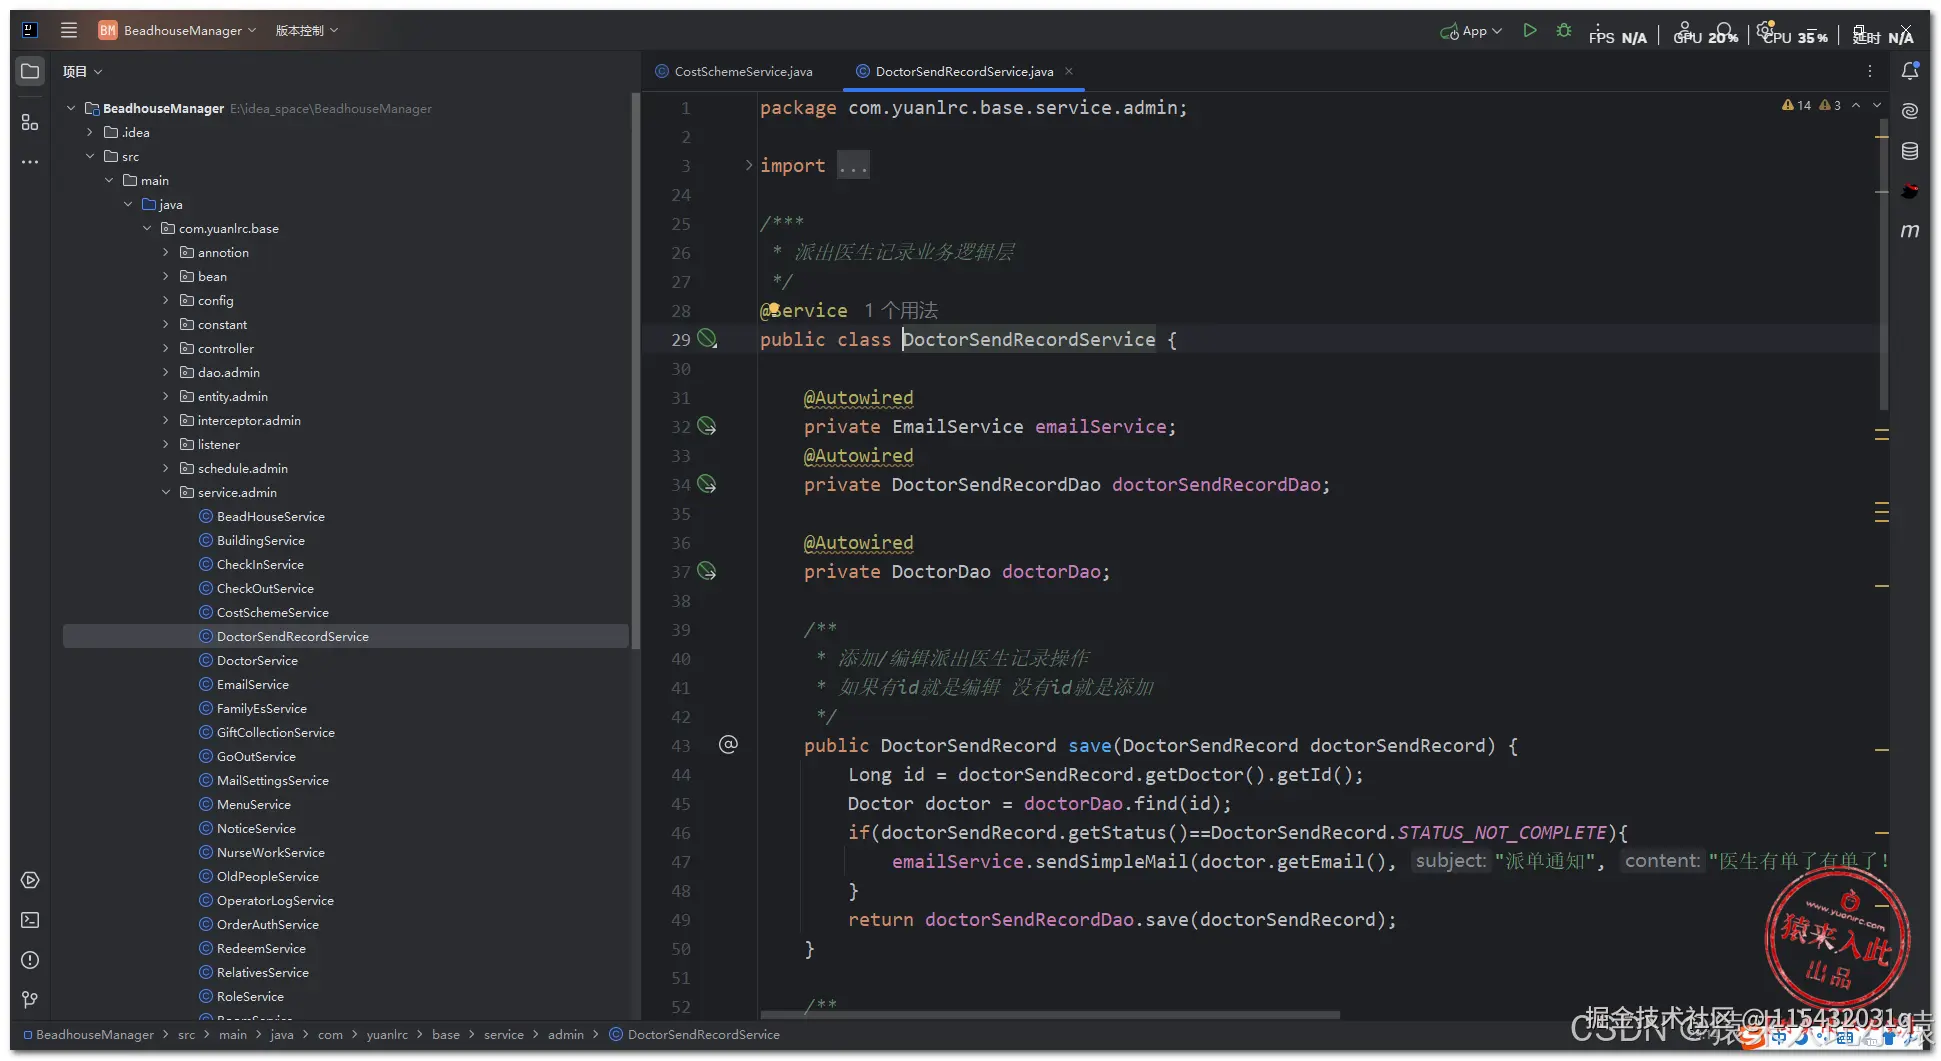Open the Maven tool window

point(1909,231)
